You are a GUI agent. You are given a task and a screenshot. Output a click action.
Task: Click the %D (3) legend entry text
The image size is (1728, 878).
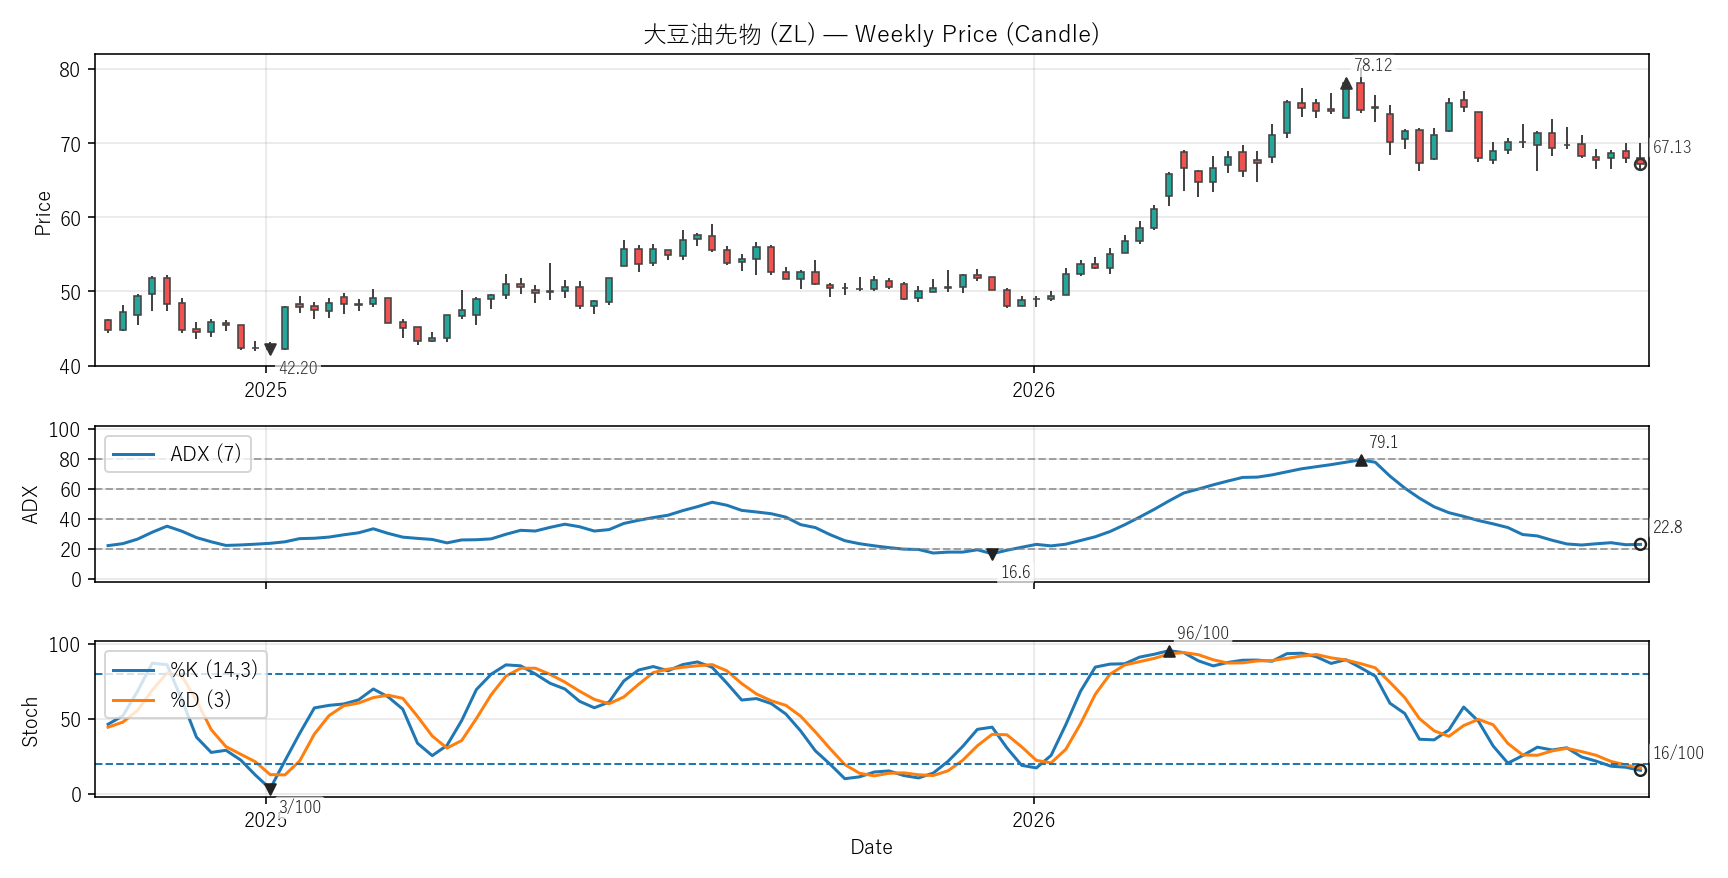pos(200,700)
